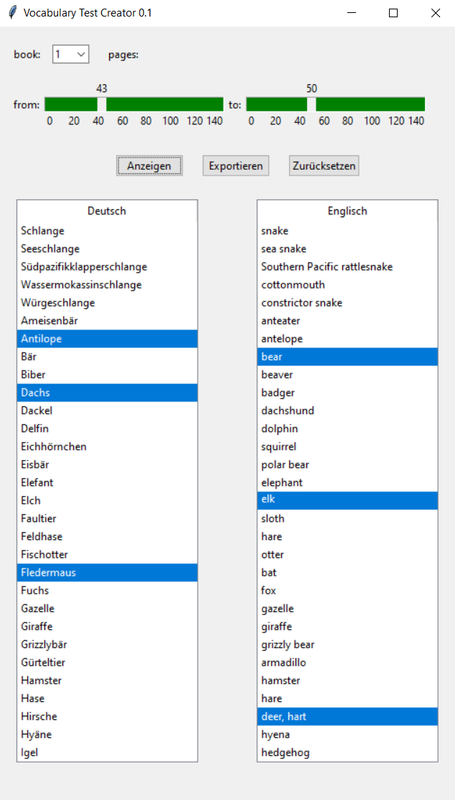Screen dimensions: 455x800
Task: Click the highlighted 'bear' row
Action: tap(347, 357)
